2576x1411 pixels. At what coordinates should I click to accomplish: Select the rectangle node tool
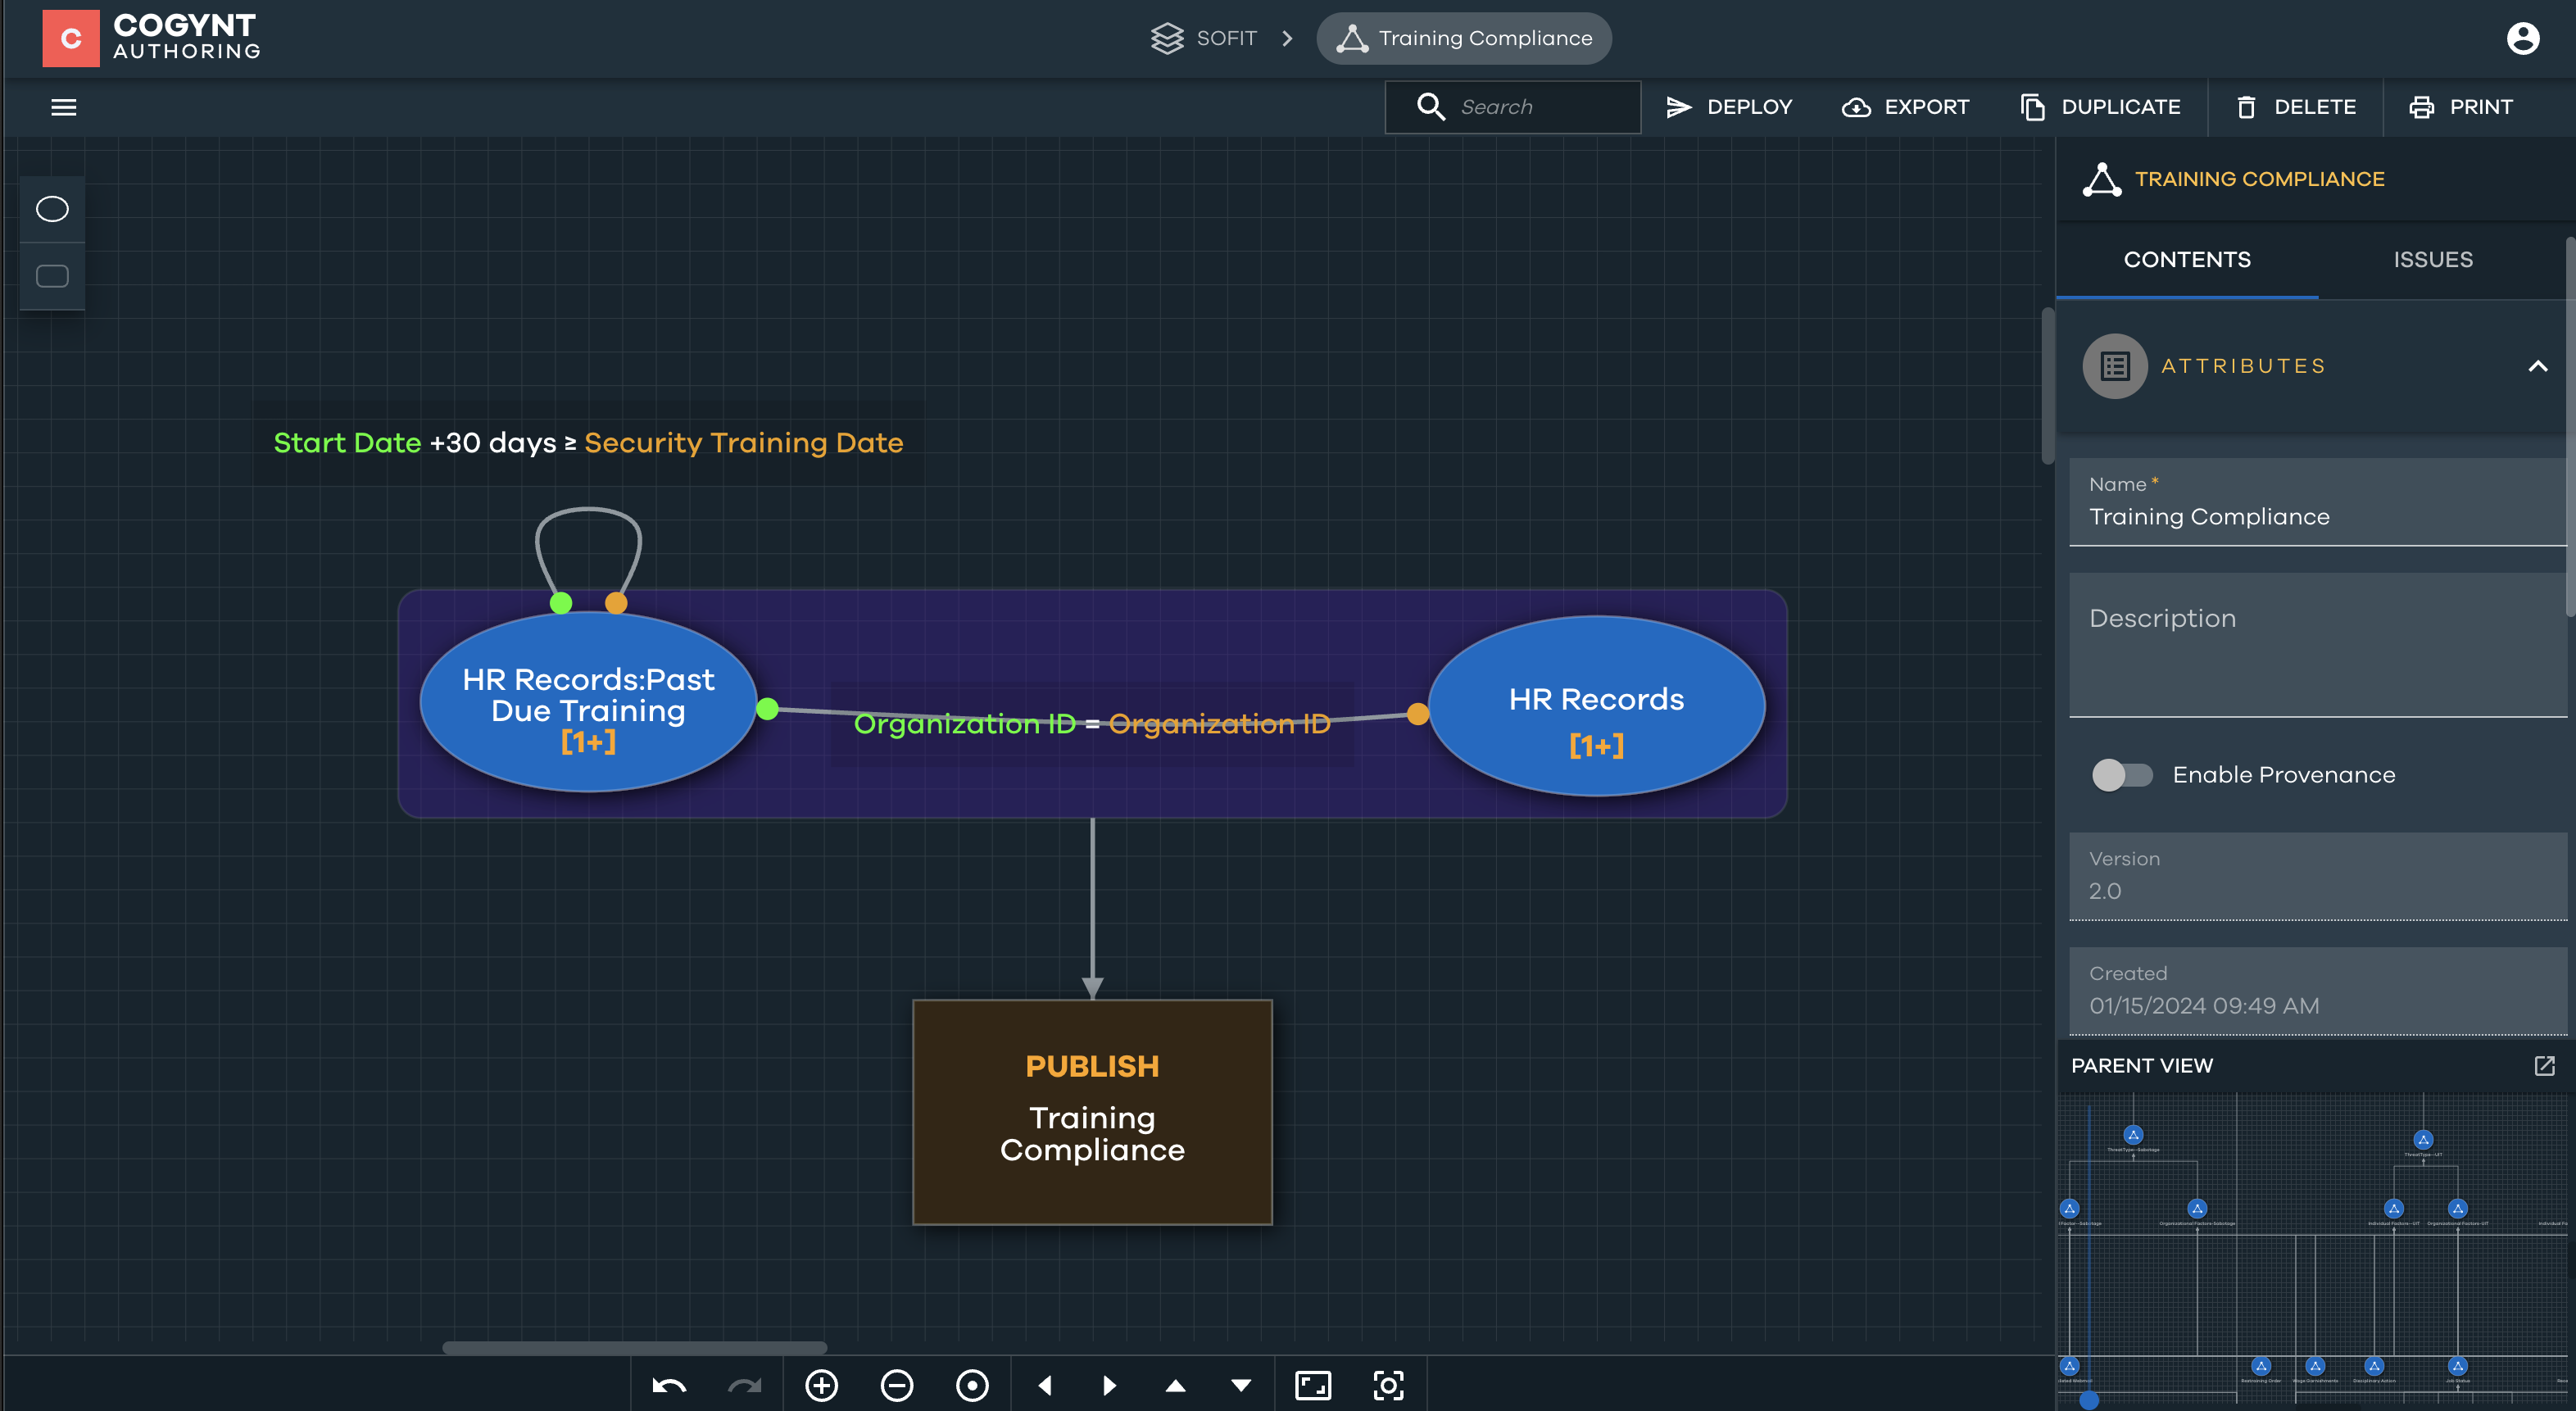(x=52, y=276)
